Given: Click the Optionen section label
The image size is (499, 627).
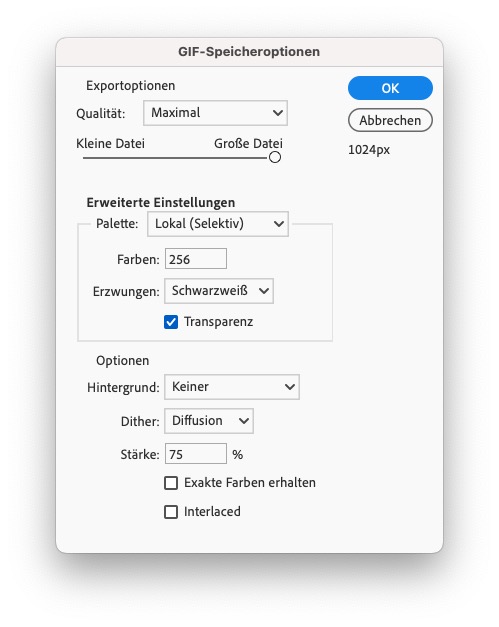Looking at the screenshot, I should tap(122, 361).
